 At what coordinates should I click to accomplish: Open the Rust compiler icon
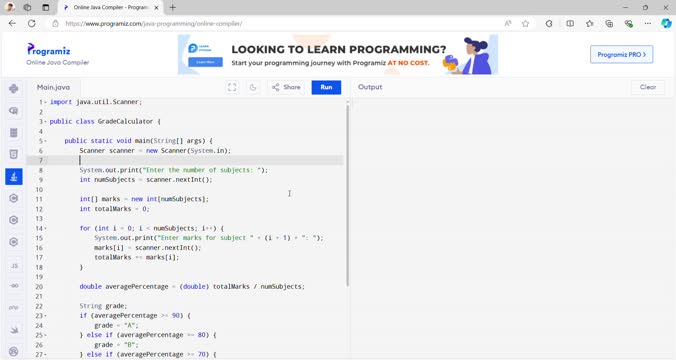(x=14, y=351)
